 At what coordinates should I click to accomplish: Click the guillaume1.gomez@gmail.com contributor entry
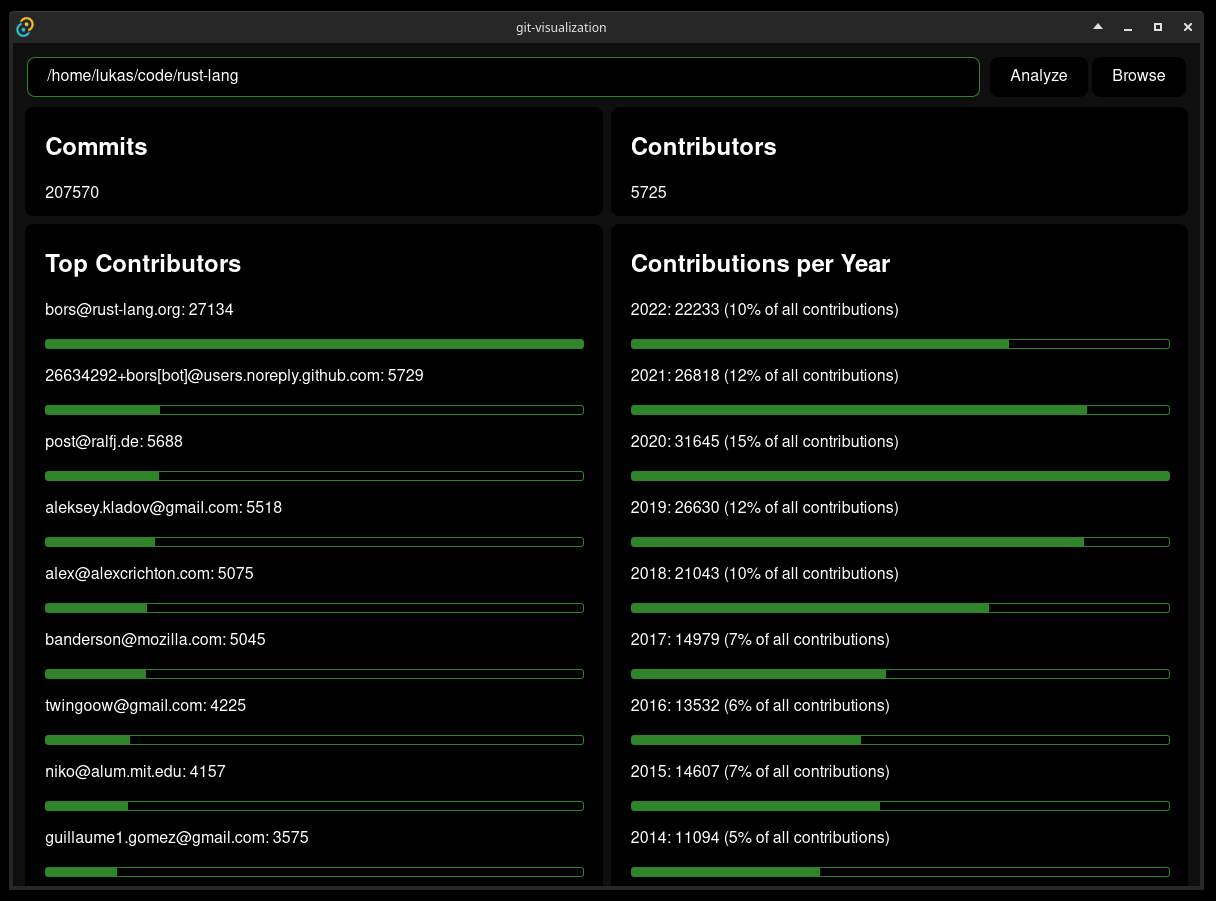(177, 837)
